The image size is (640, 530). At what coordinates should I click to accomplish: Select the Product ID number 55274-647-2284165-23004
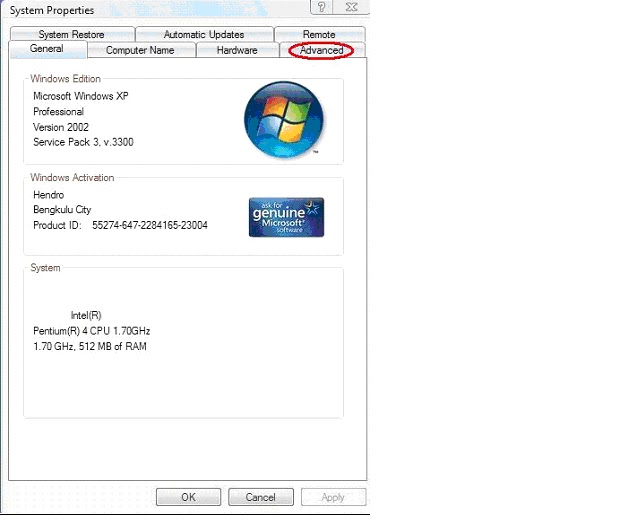point(150,225)
